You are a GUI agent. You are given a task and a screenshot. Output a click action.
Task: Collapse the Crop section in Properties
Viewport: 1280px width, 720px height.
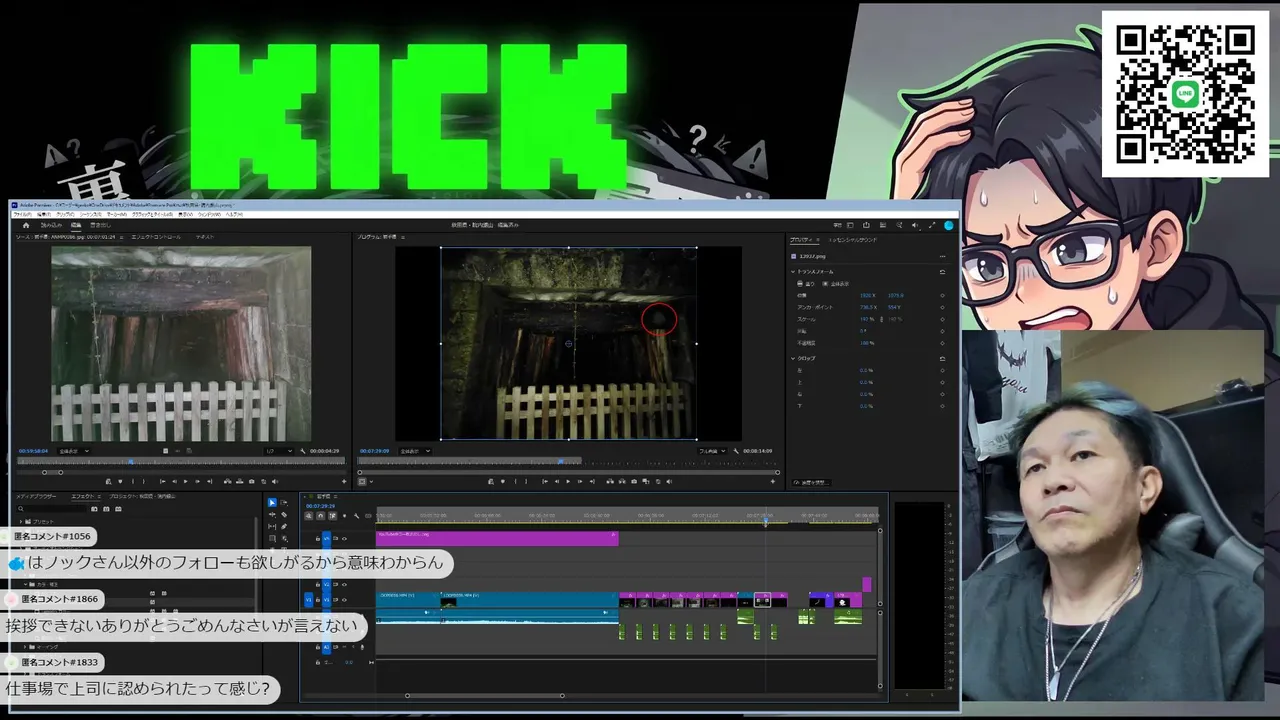793,358
